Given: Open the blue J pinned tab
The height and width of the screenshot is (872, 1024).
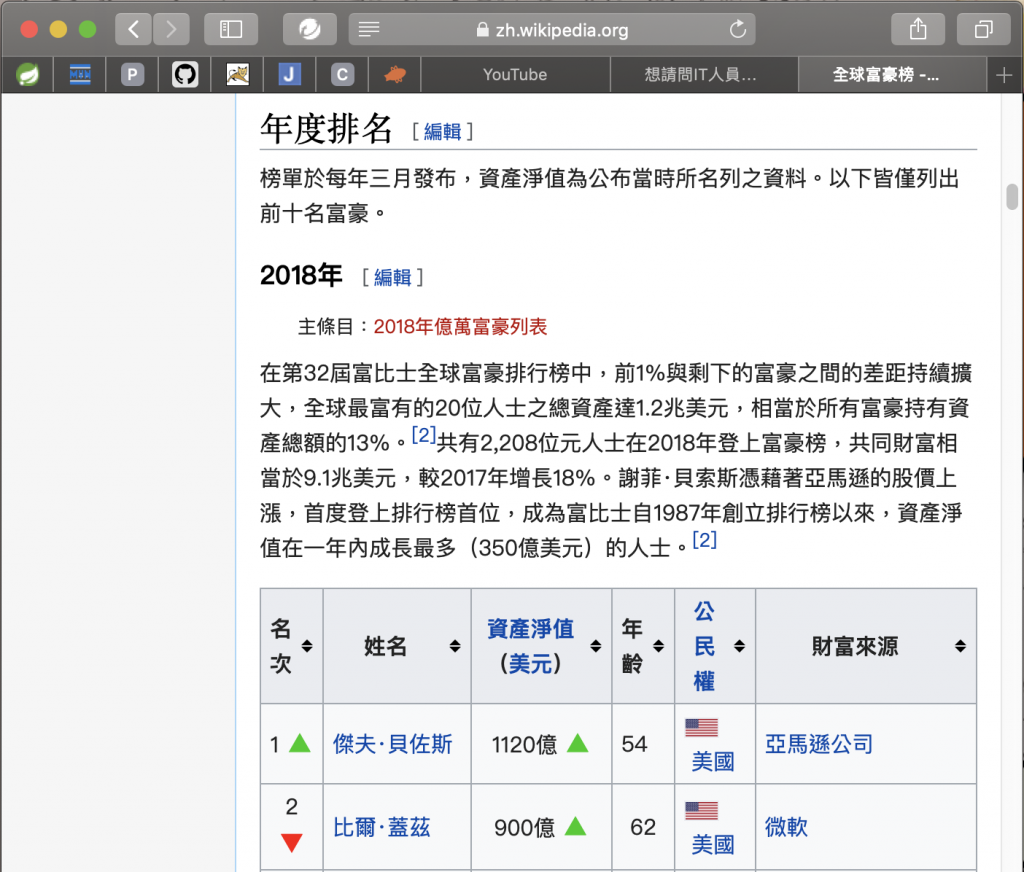Looking at the screenshot, I should 289,74.
